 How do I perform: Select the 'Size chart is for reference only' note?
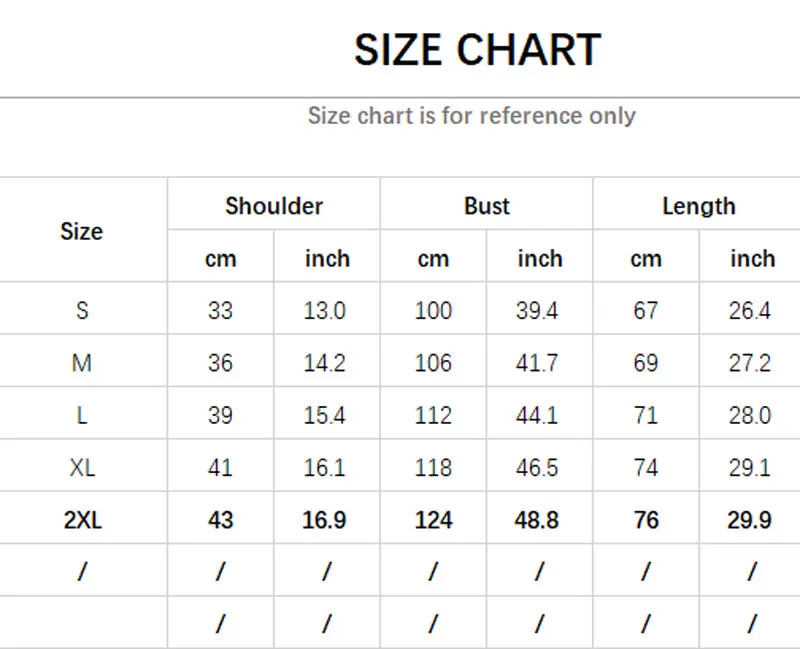click(x=472, y=116)
